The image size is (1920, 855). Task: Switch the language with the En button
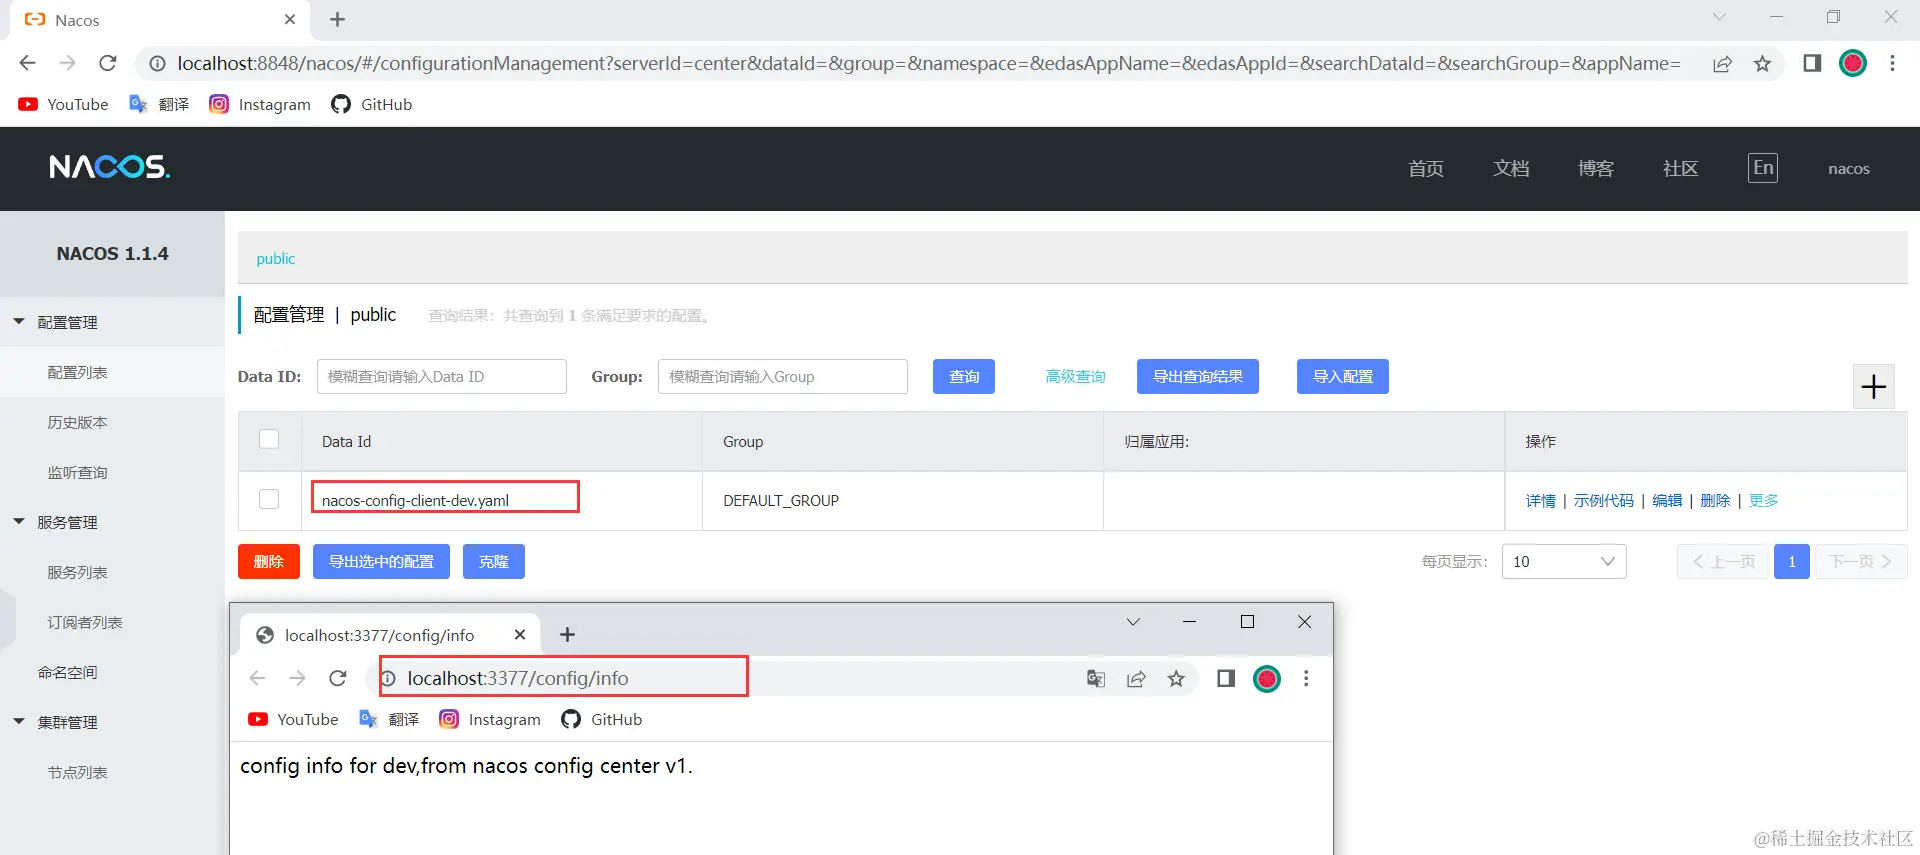point(1763,168)
